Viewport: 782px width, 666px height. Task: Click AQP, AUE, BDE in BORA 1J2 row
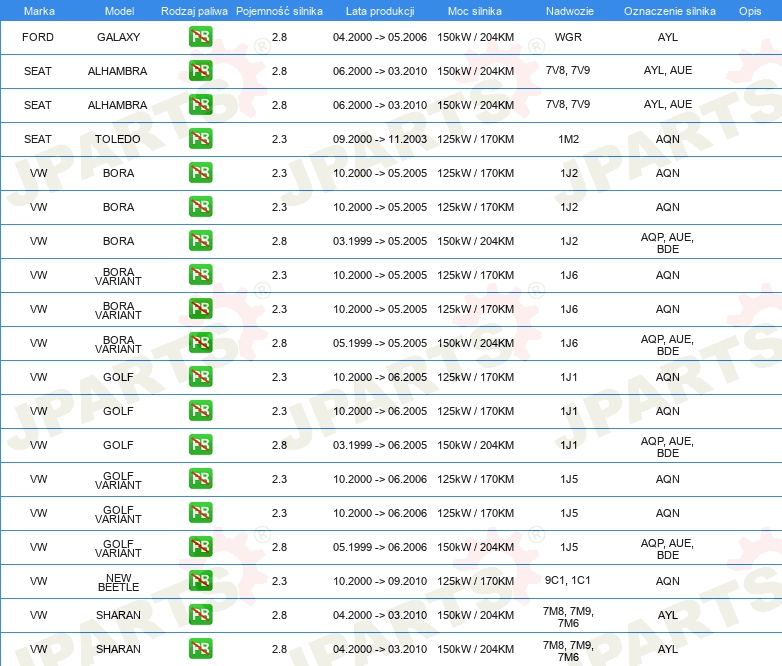click(668, 243)
